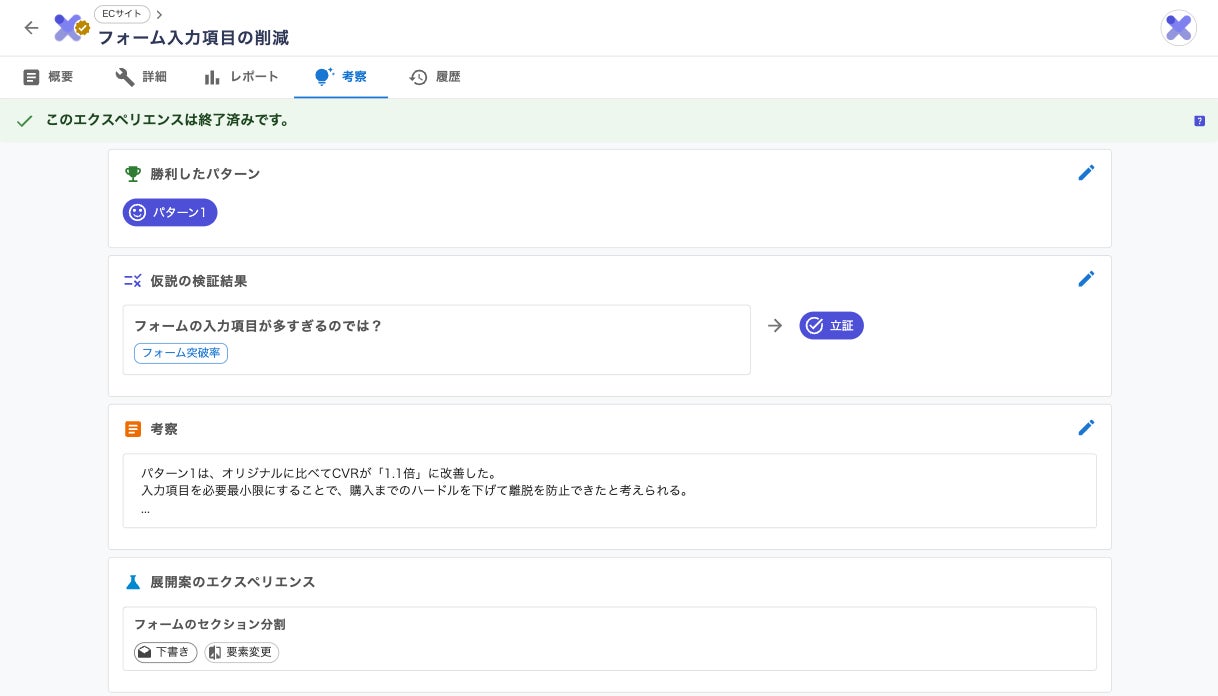1218x696 pixels.
Task: Click the chevron next to ECサイト
Action: click(160, 14)
